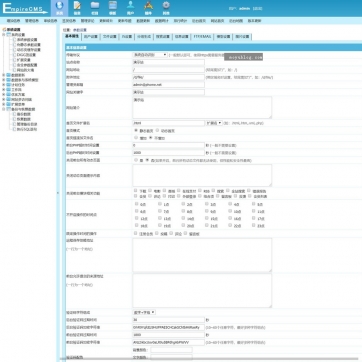Open the 扩展名 dropdown beside .html field
362x362 pixels.
tap(214, 123)
